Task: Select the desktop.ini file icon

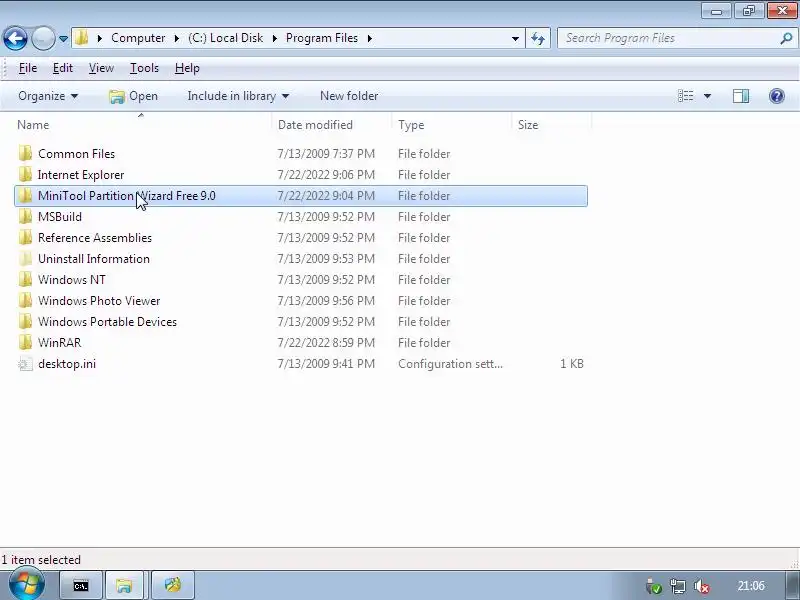Action: coord(25,364)
